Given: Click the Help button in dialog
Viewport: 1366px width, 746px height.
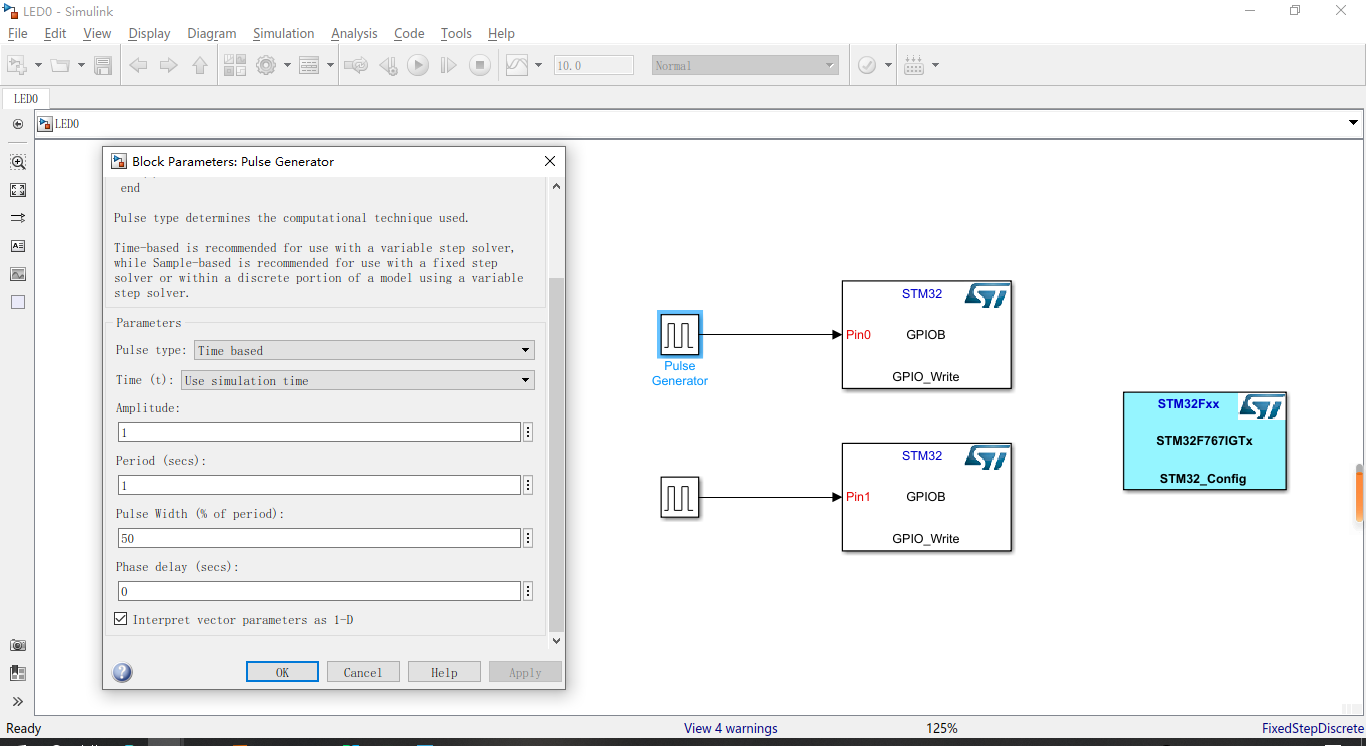Looking at the screenshot, I should 444,672.
